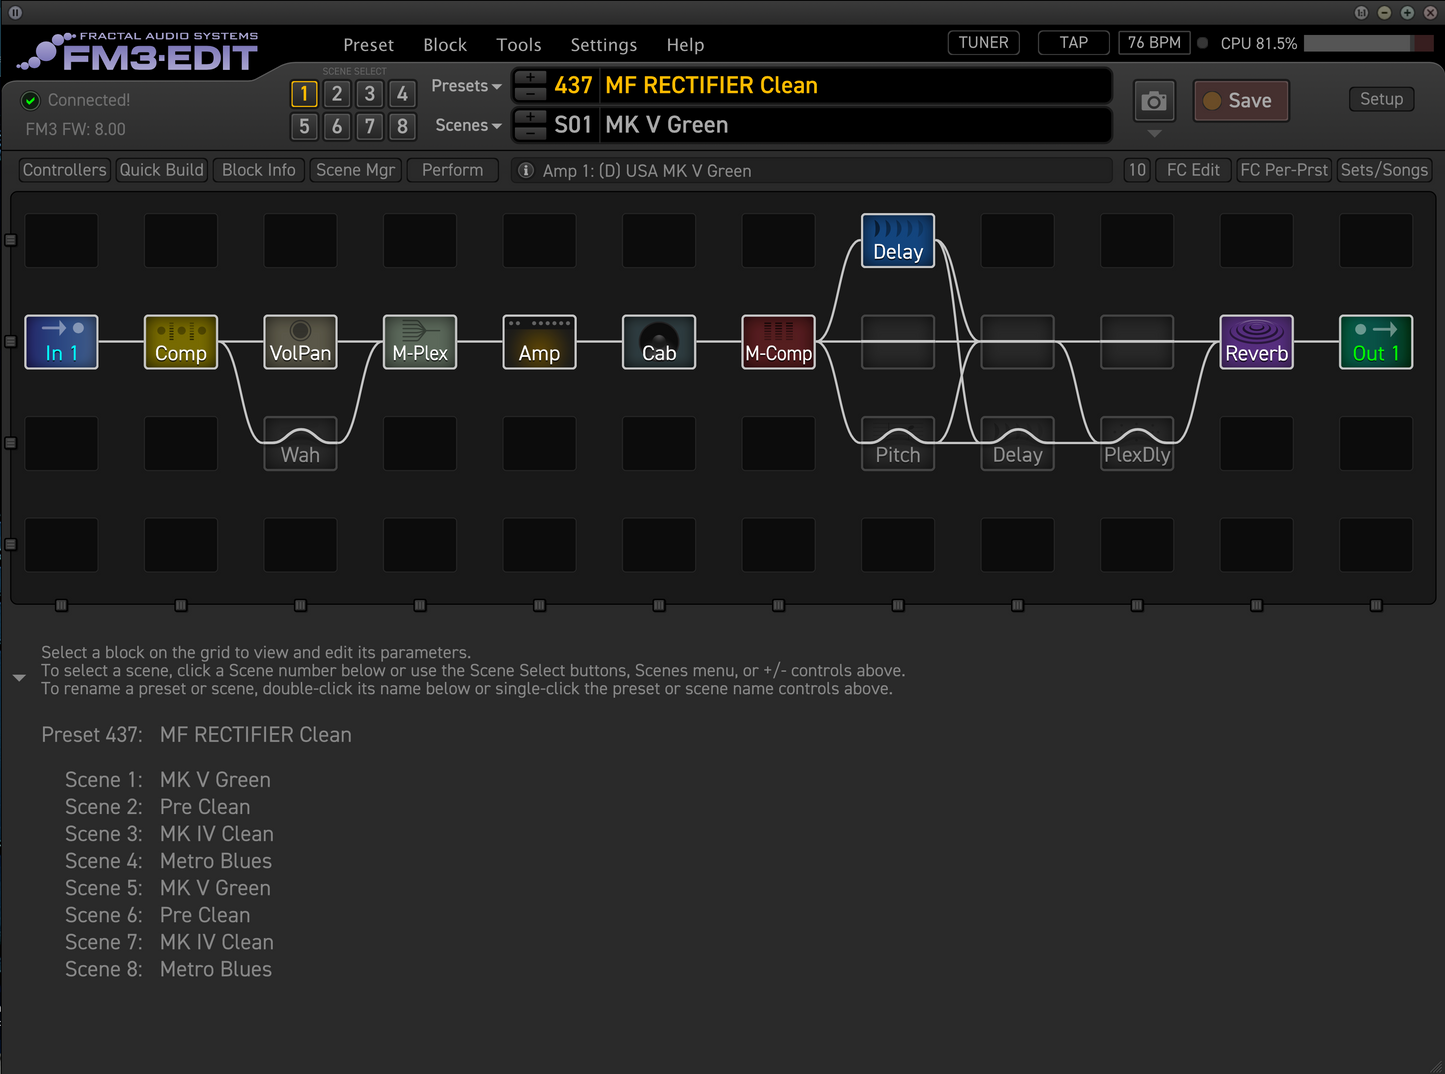Click the 10 button beside FC Edit
1445x1074 pixels.
tap(1137, 170)
